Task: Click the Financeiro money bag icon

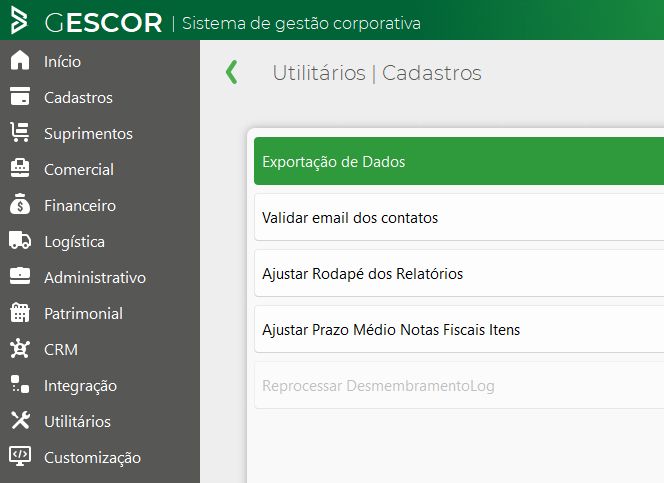Action: [x=20, y=204]
